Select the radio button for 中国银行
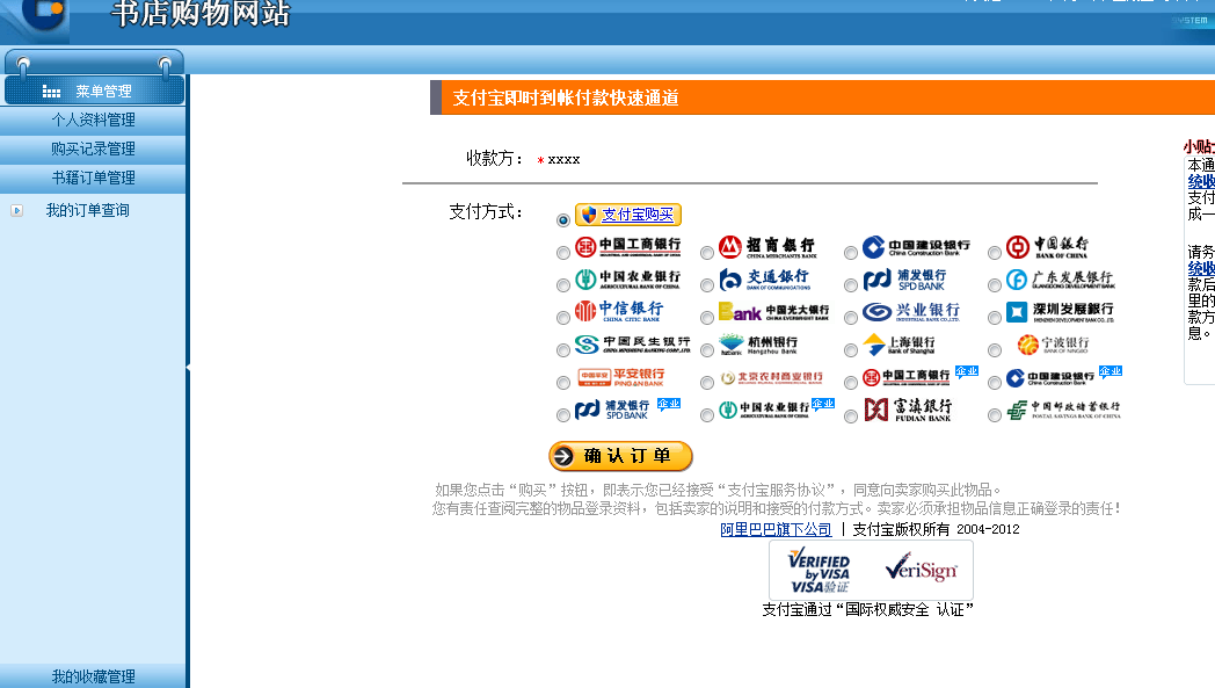This screenshot has height=690, width=1216. [x=994, y=253]
